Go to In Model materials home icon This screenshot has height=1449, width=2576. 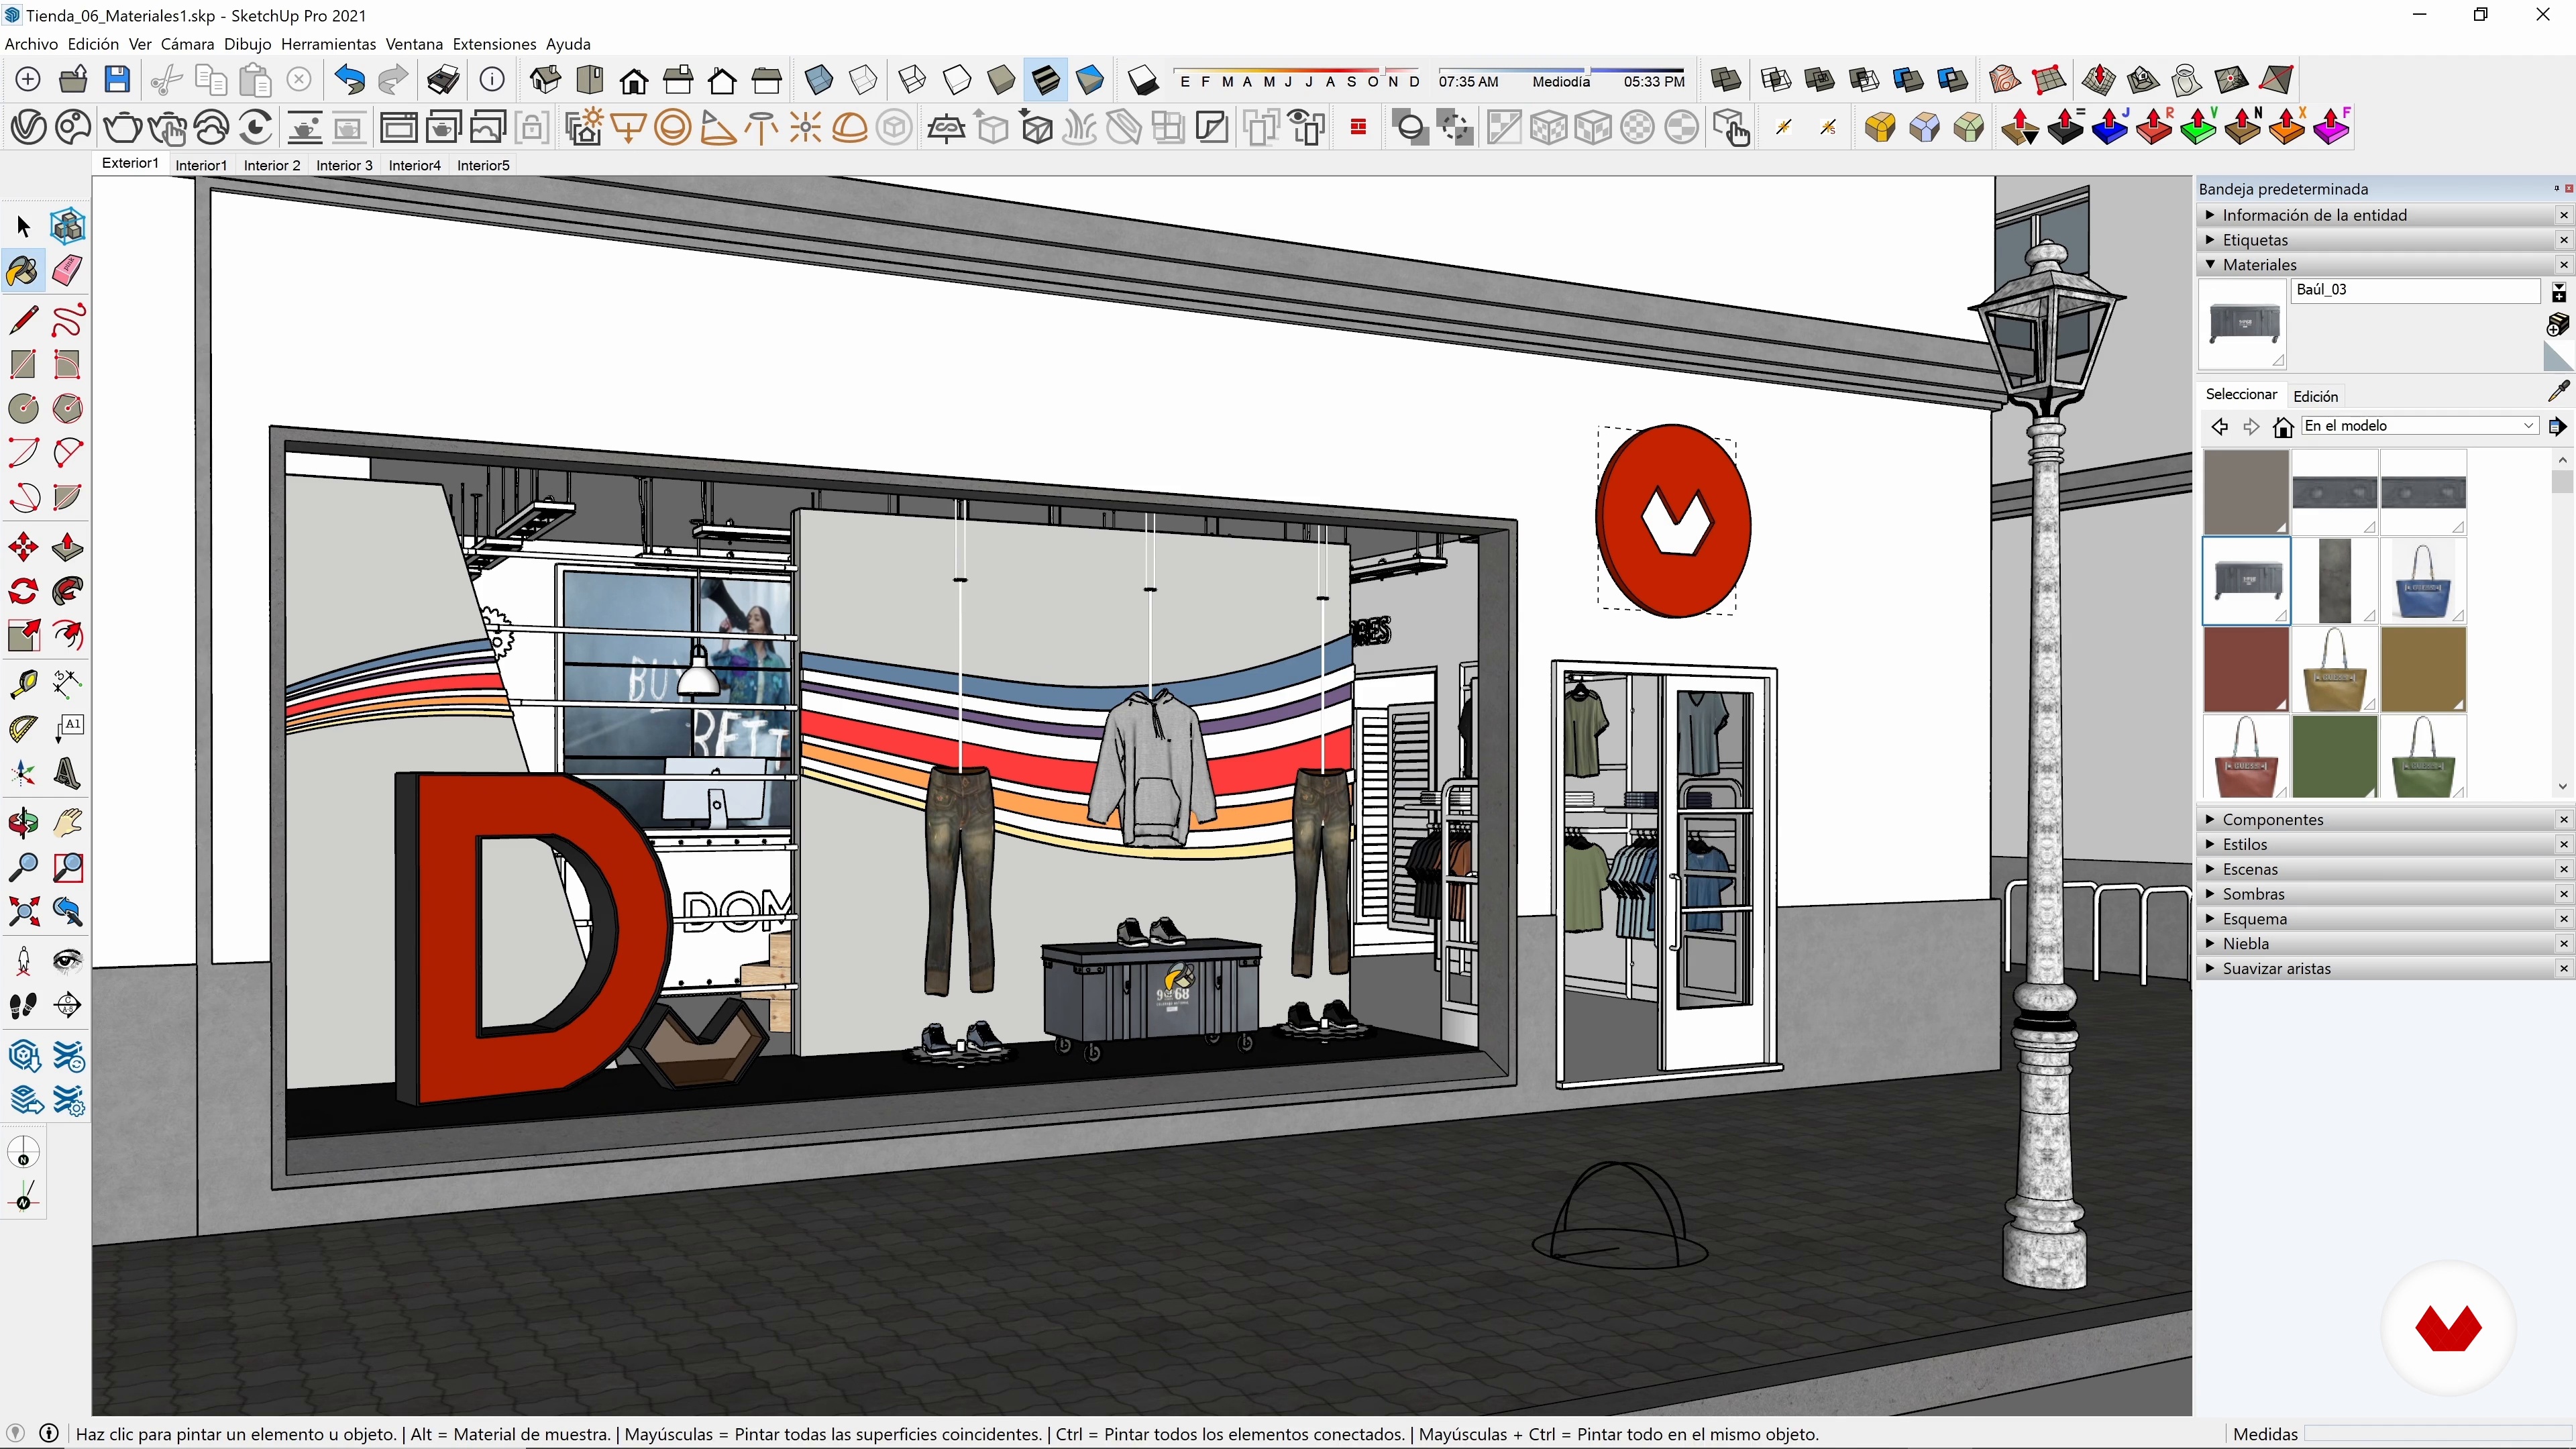point(2283,427)
